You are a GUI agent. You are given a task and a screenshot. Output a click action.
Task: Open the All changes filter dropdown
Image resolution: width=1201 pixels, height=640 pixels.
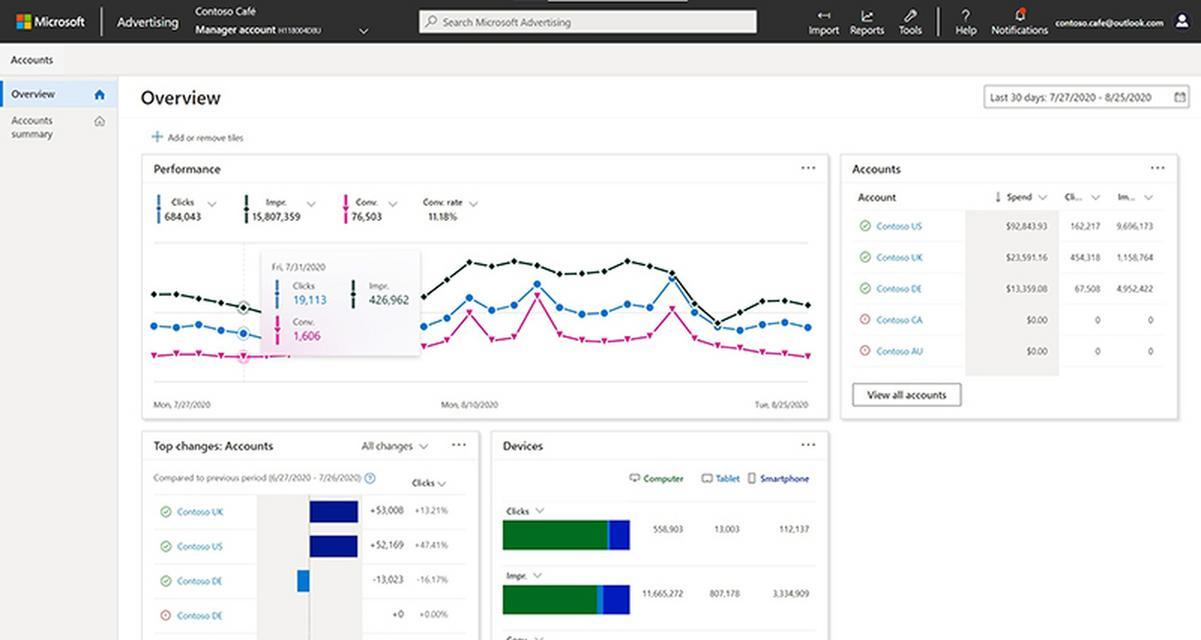coord(394,446)
